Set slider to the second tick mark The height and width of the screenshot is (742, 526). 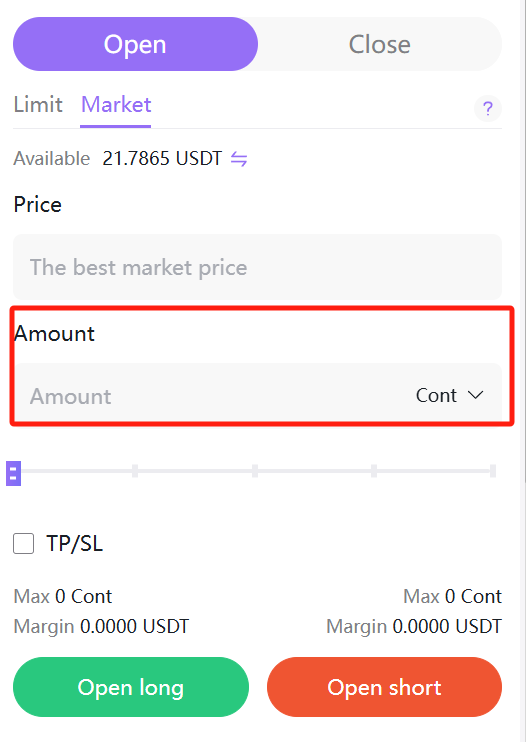click(135, 471)
